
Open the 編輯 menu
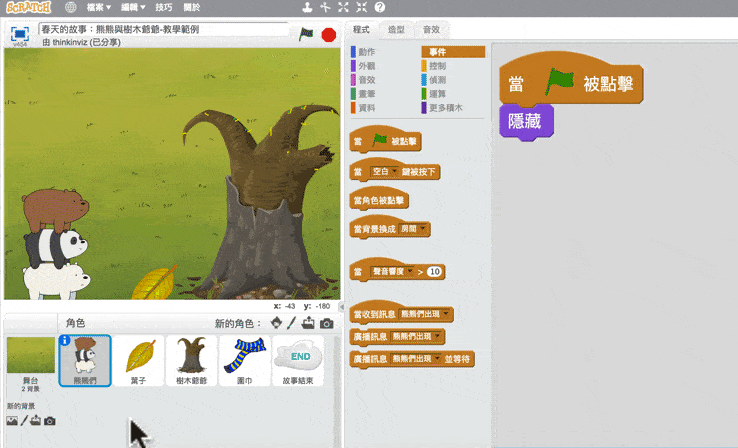pyautogui.click(x=133, y=7)
